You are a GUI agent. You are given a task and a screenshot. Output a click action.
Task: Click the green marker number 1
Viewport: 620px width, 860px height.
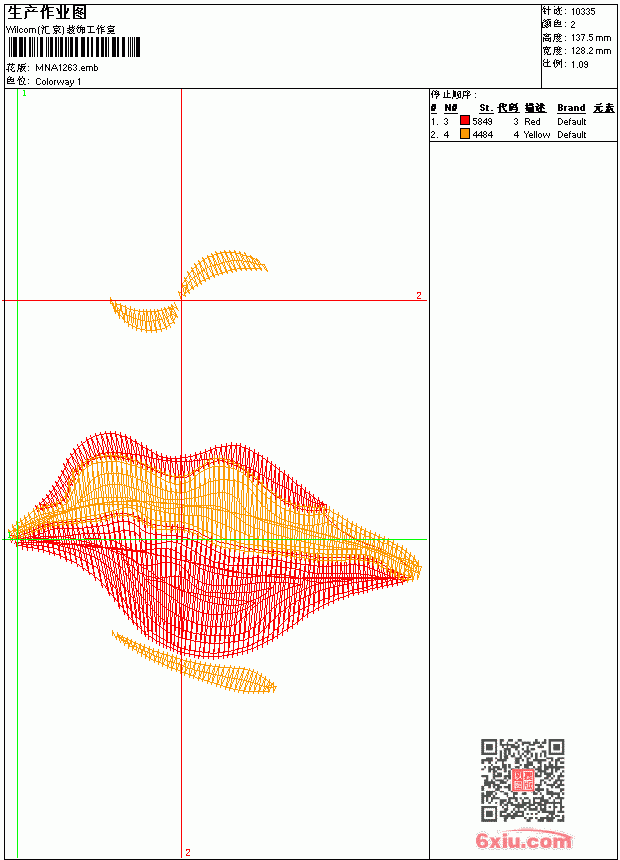tap(24, 94)
